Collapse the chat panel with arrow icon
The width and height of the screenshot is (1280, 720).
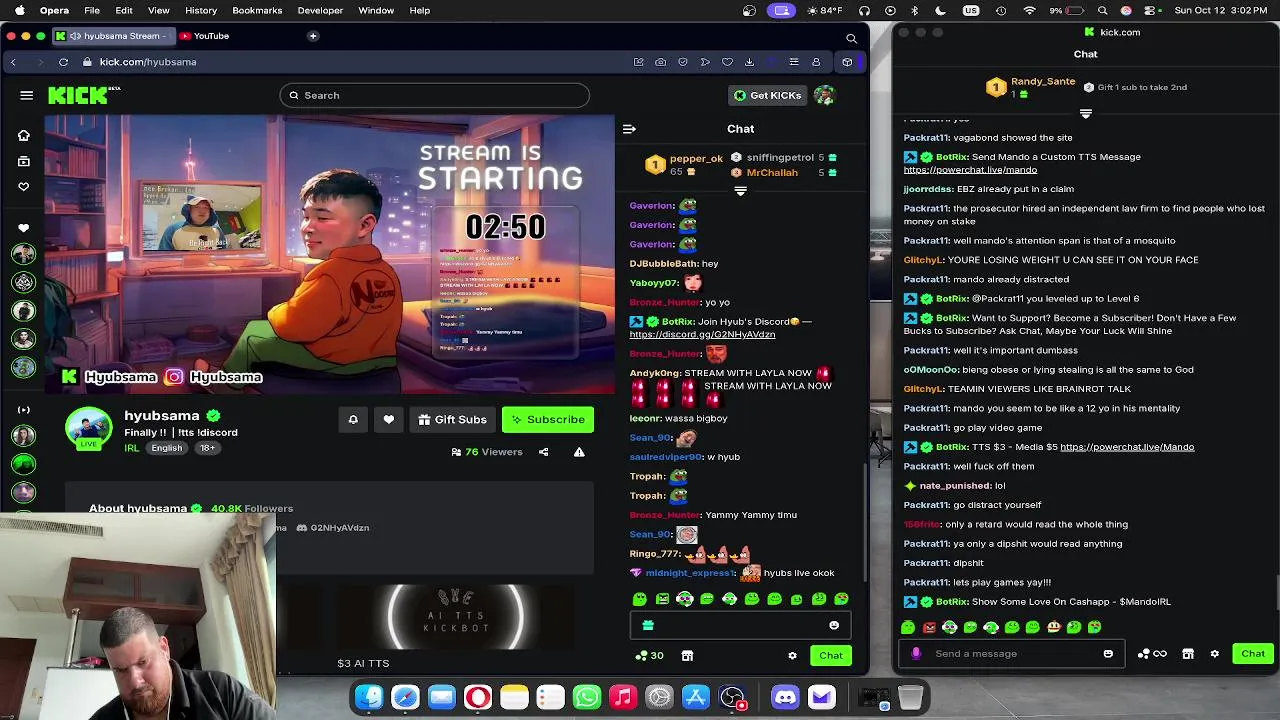point(629,129)
